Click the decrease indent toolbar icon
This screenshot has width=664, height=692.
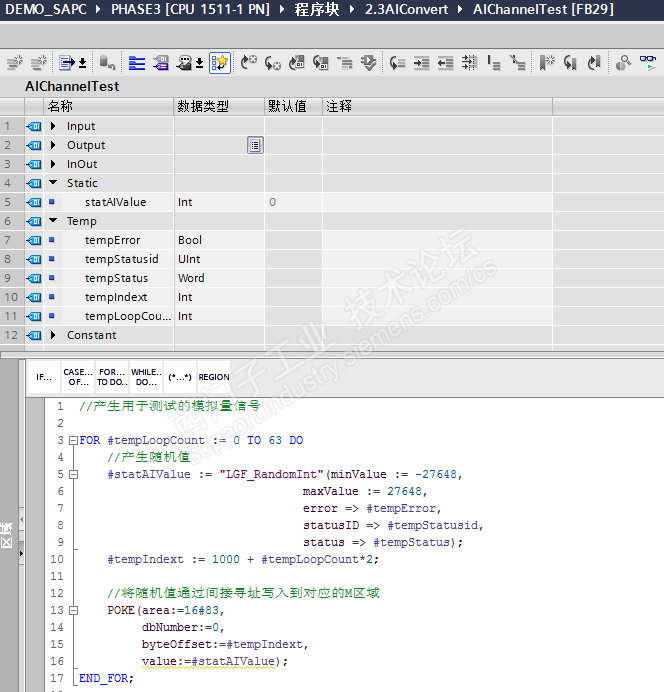(x=444, y=63)
